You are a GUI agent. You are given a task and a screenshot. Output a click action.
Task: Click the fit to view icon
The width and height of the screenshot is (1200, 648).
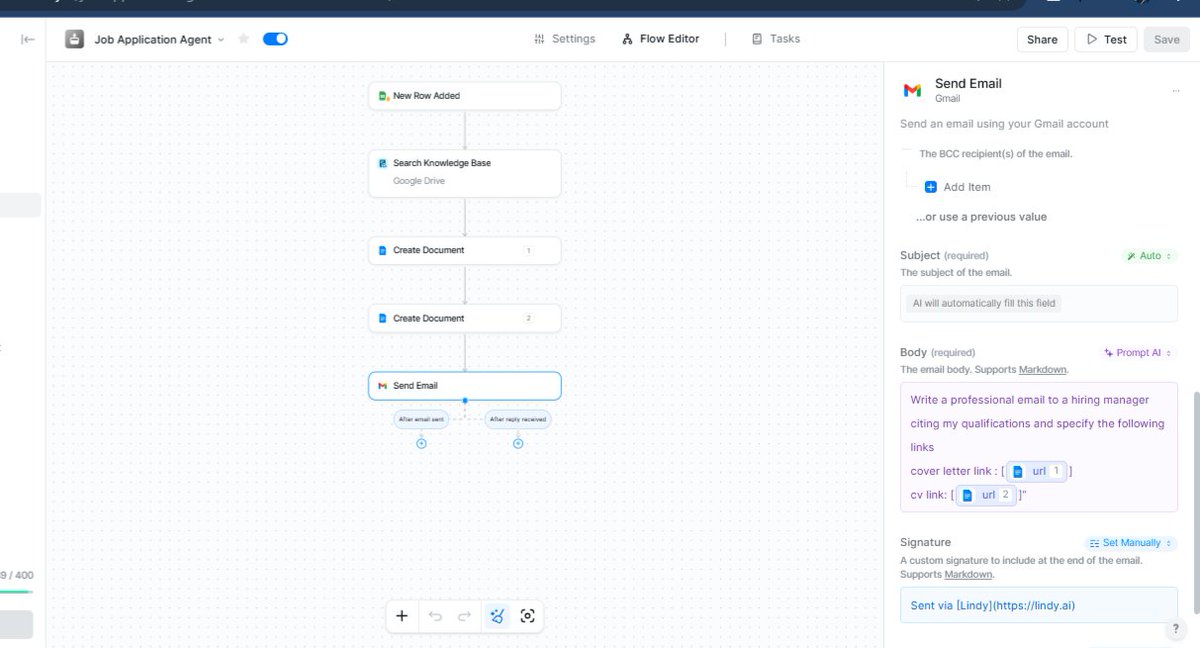pos(528,616)
